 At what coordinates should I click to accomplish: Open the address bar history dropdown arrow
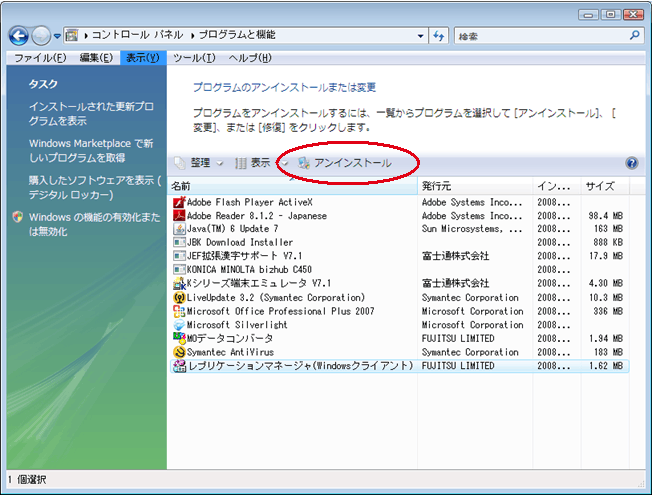[x=420, y=36]
